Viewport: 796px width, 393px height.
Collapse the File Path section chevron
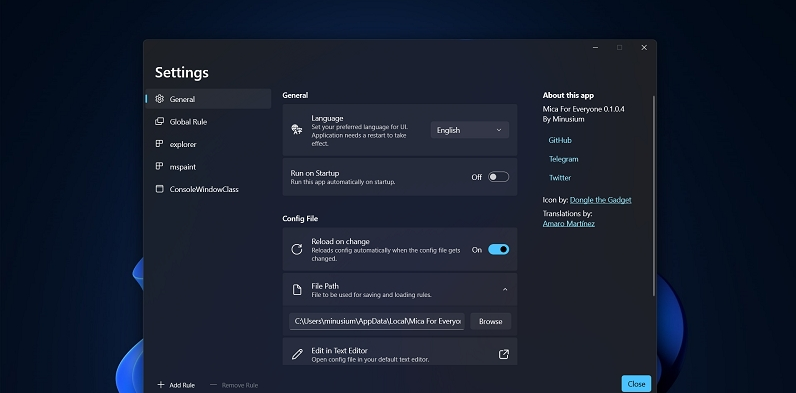tap(505, 289)
